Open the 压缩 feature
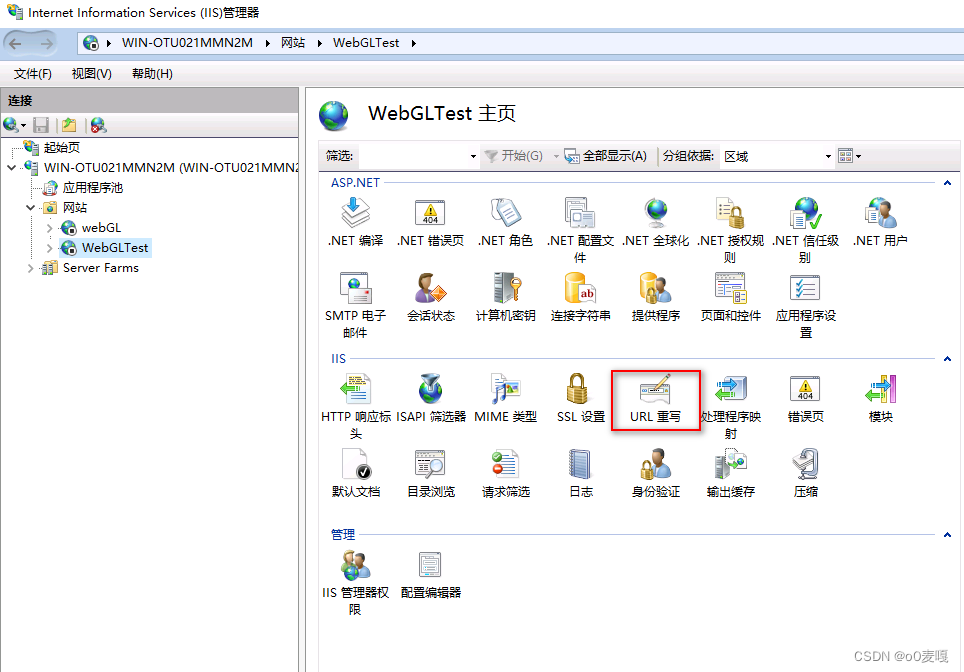The width and height of the screenshot is (964, 672). pyautogui.click(x=805, y=473)
